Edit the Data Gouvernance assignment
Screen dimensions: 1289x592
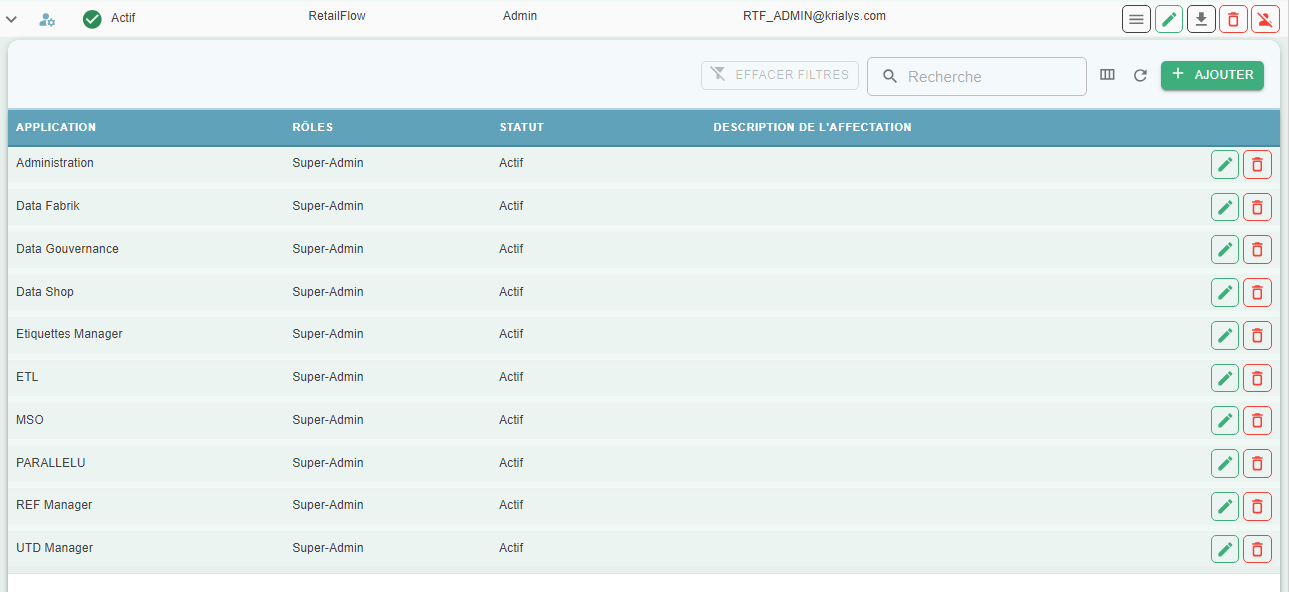click(x=1225, y=250)
